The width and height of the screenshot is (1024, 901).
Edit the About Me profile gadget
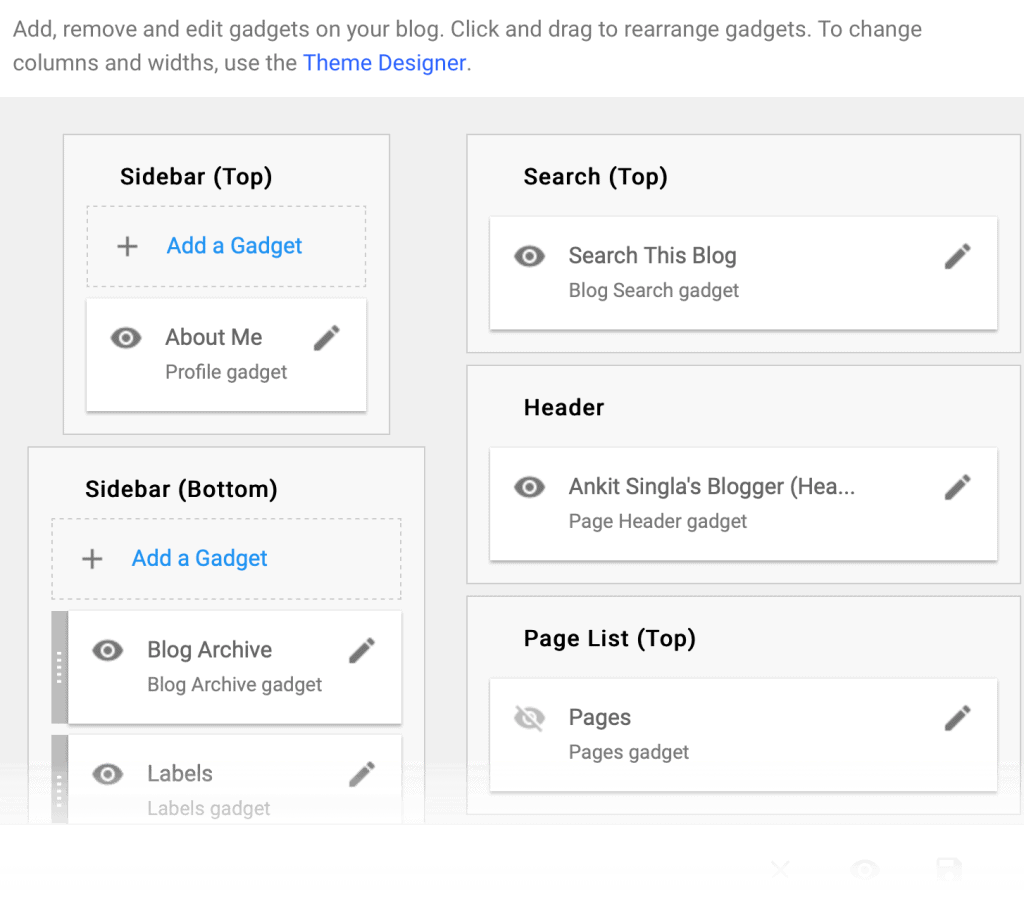pos(326,337)
